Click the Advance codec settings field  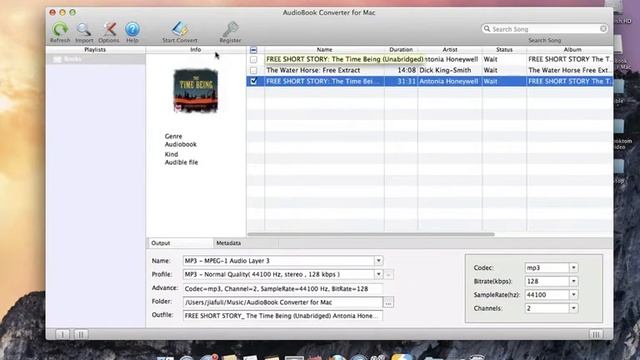point(283,289)
